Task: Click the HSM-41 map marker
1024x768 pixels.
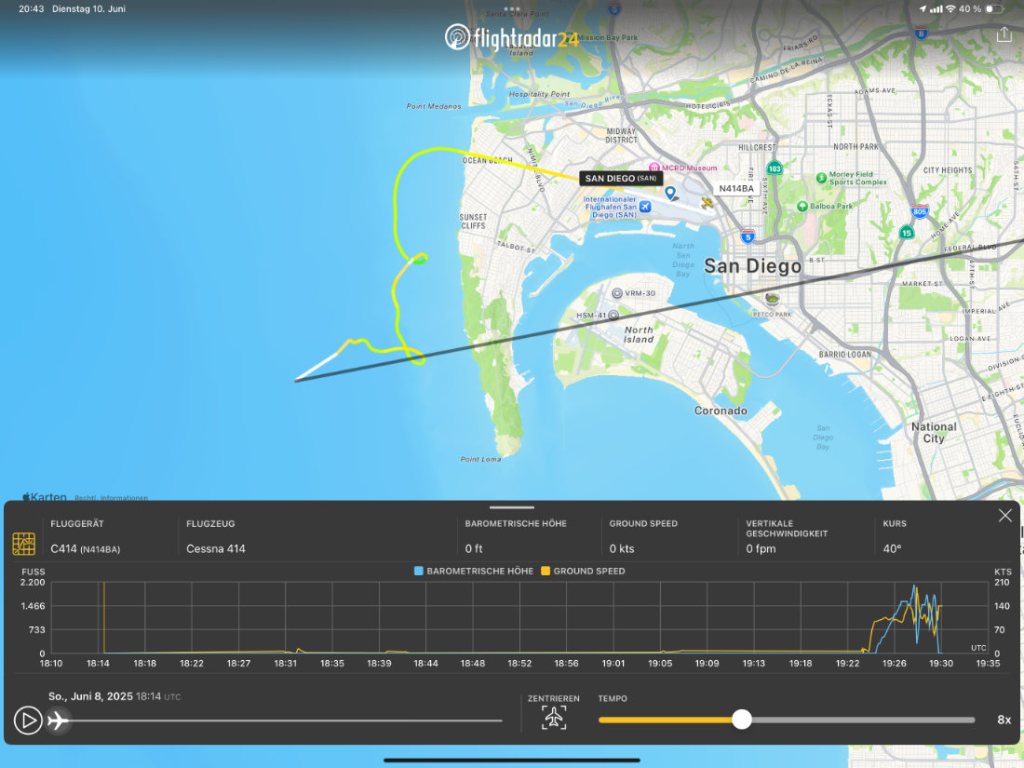Action: coord(613,315)
